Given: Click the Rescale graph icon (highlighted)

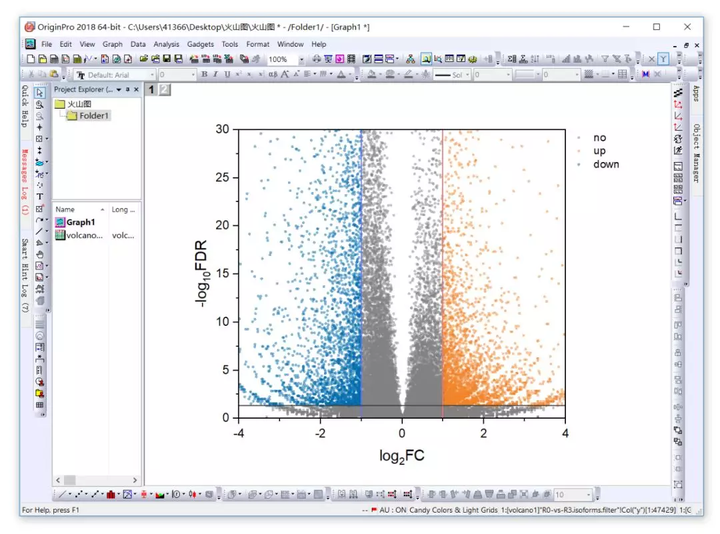Looking at the screenshot, I should pos(426,59).
